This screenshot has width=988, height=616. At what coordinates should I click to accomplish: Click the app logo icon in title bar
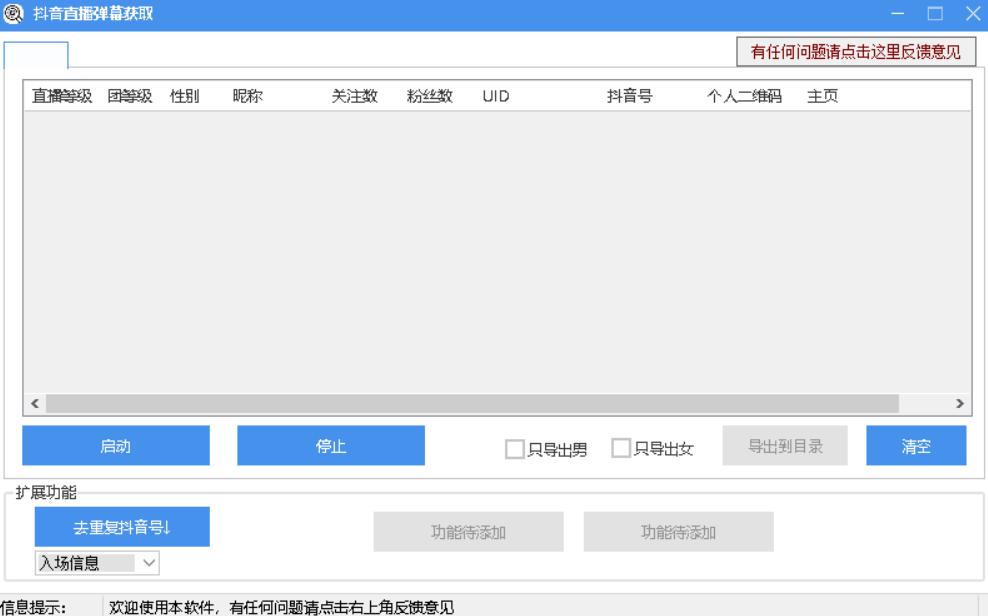tap(13, 13)
